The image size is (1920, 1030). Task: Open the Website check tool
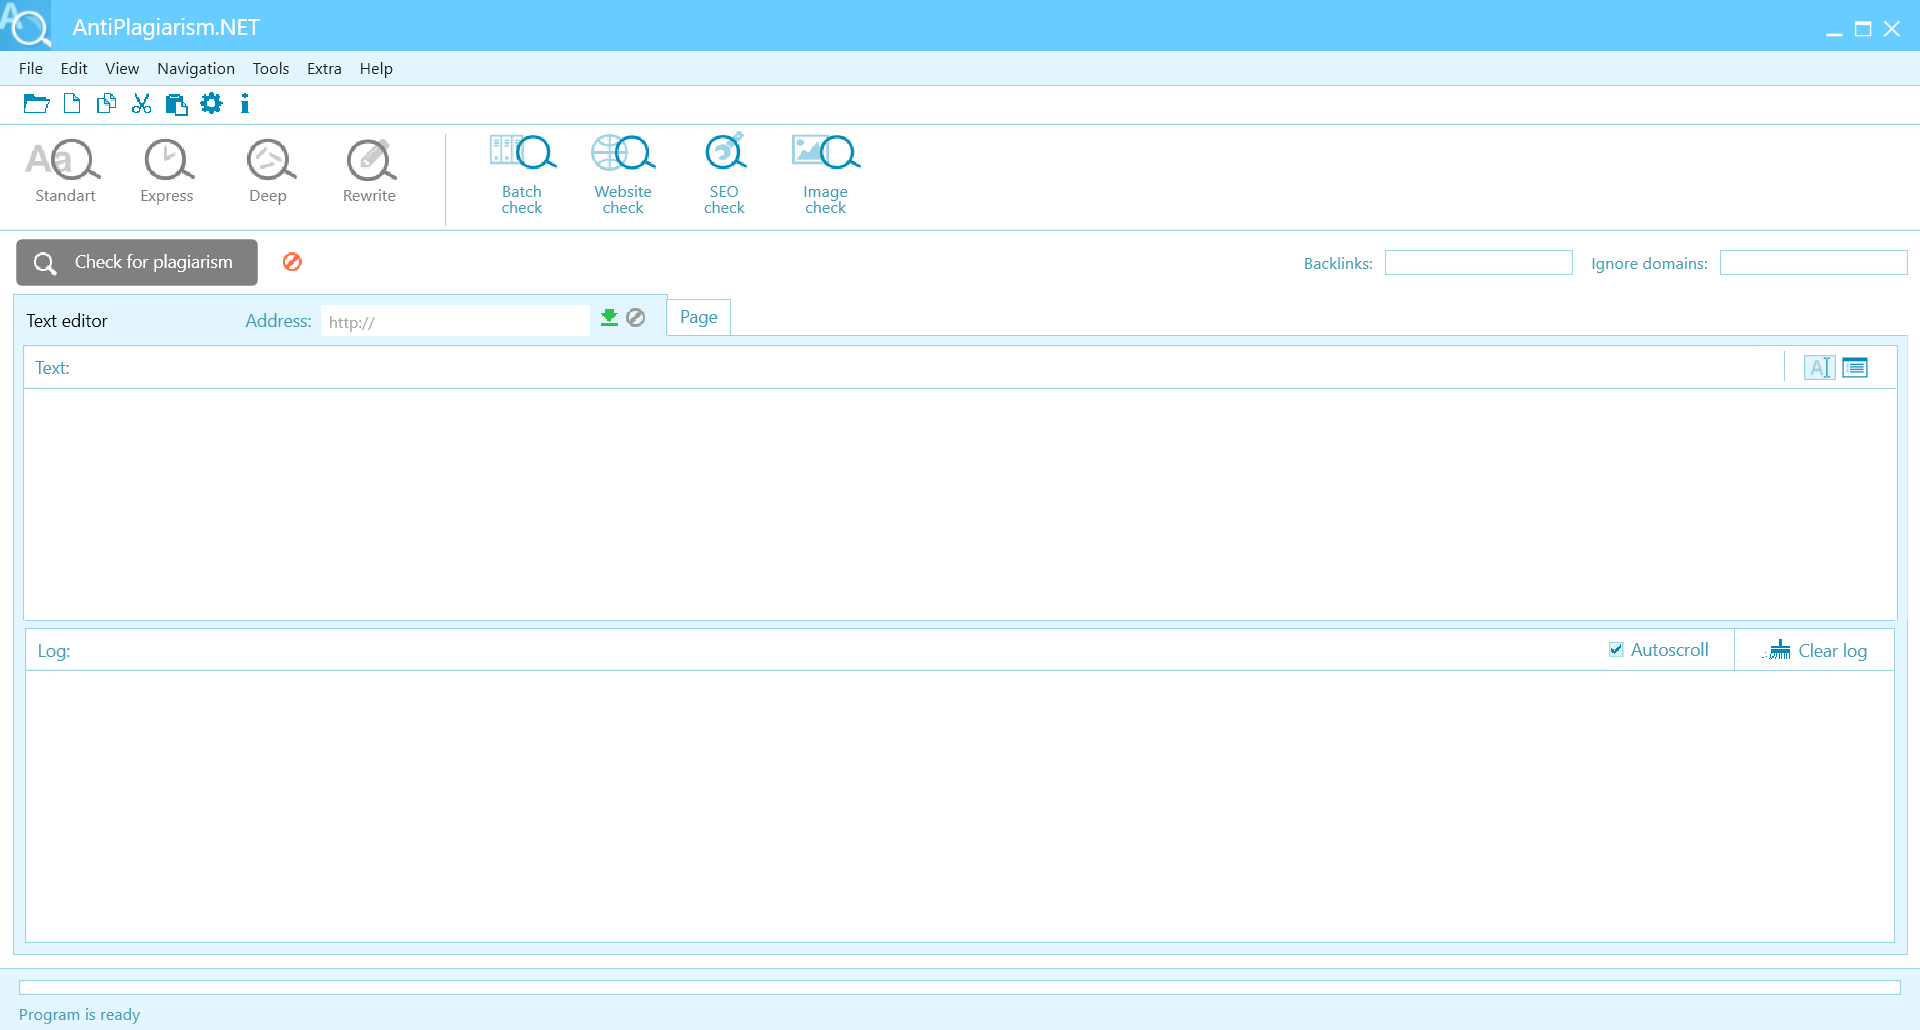click(623, 174)
